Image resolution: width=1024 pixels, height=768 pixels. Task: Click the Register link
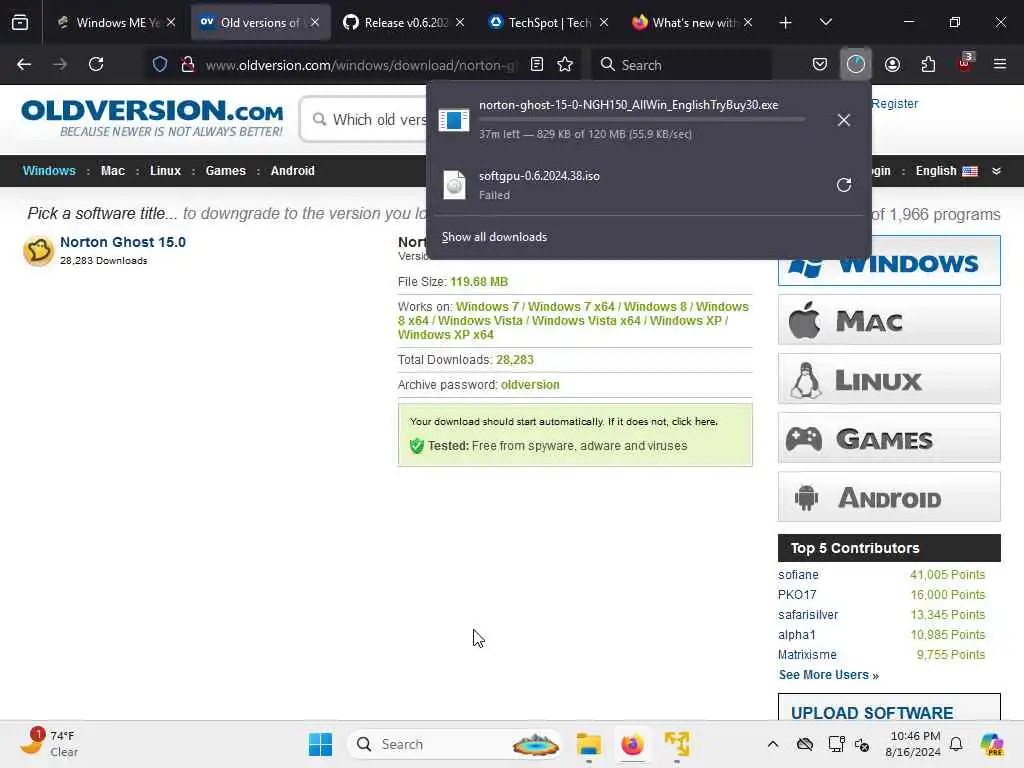[x=895, y=104]
